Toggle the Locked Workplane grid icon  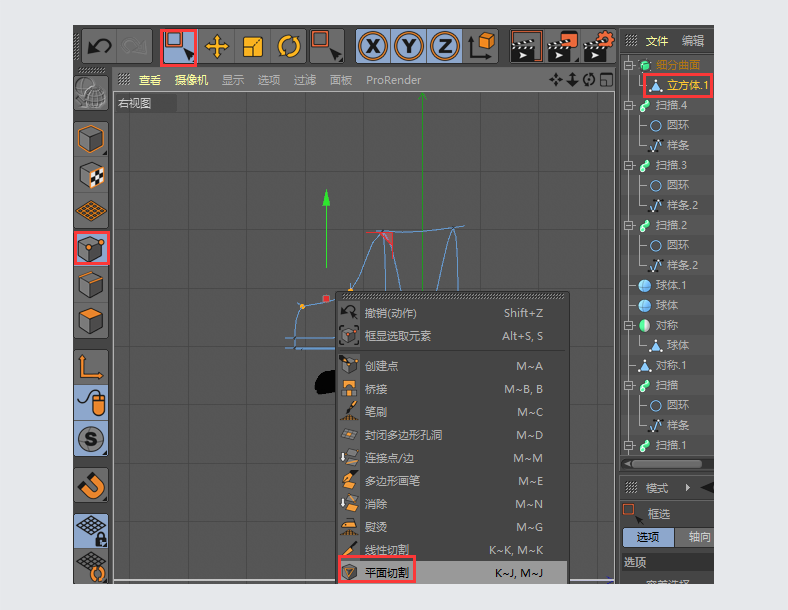click(x=91, y=531)
